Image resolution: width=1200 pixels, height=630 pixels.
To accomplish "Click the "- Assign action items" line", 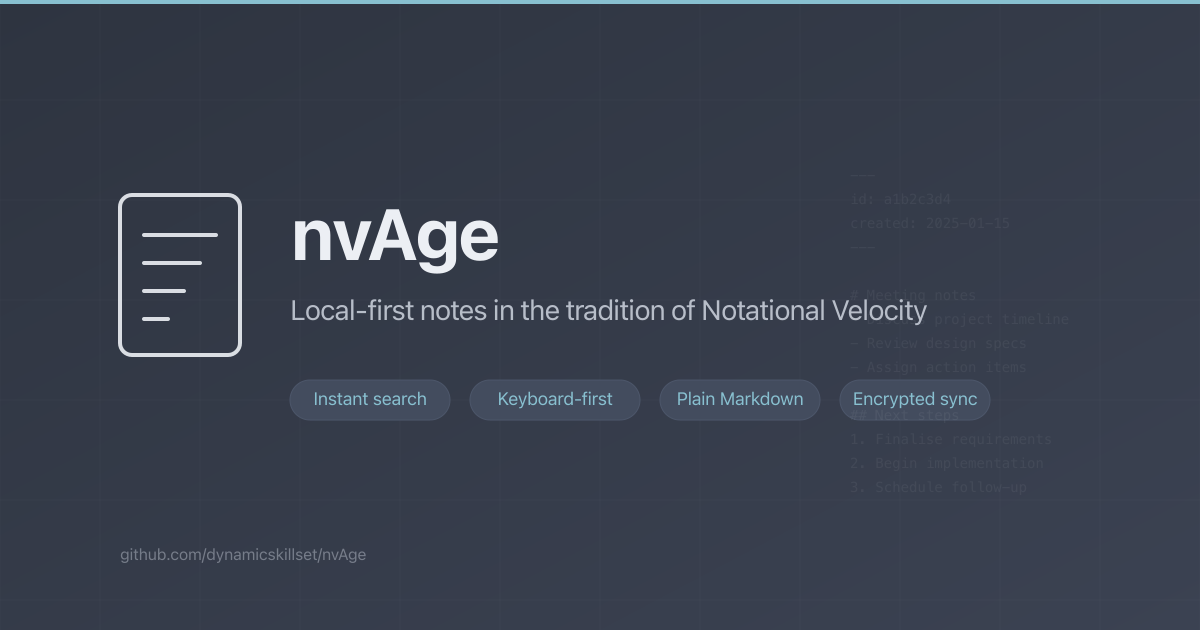I will 938,368.
